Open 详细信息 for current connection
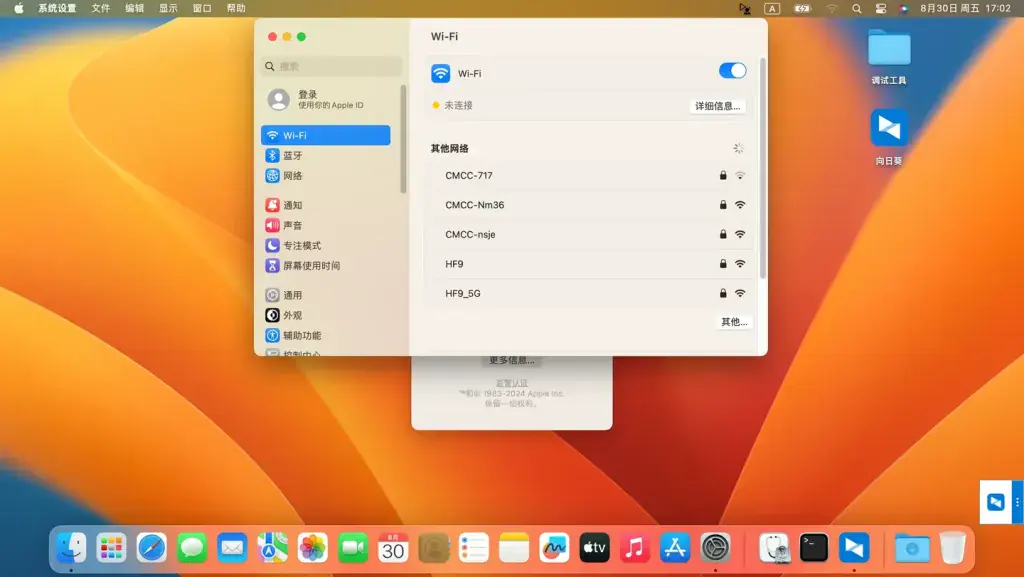 click(x=717, y=106)
